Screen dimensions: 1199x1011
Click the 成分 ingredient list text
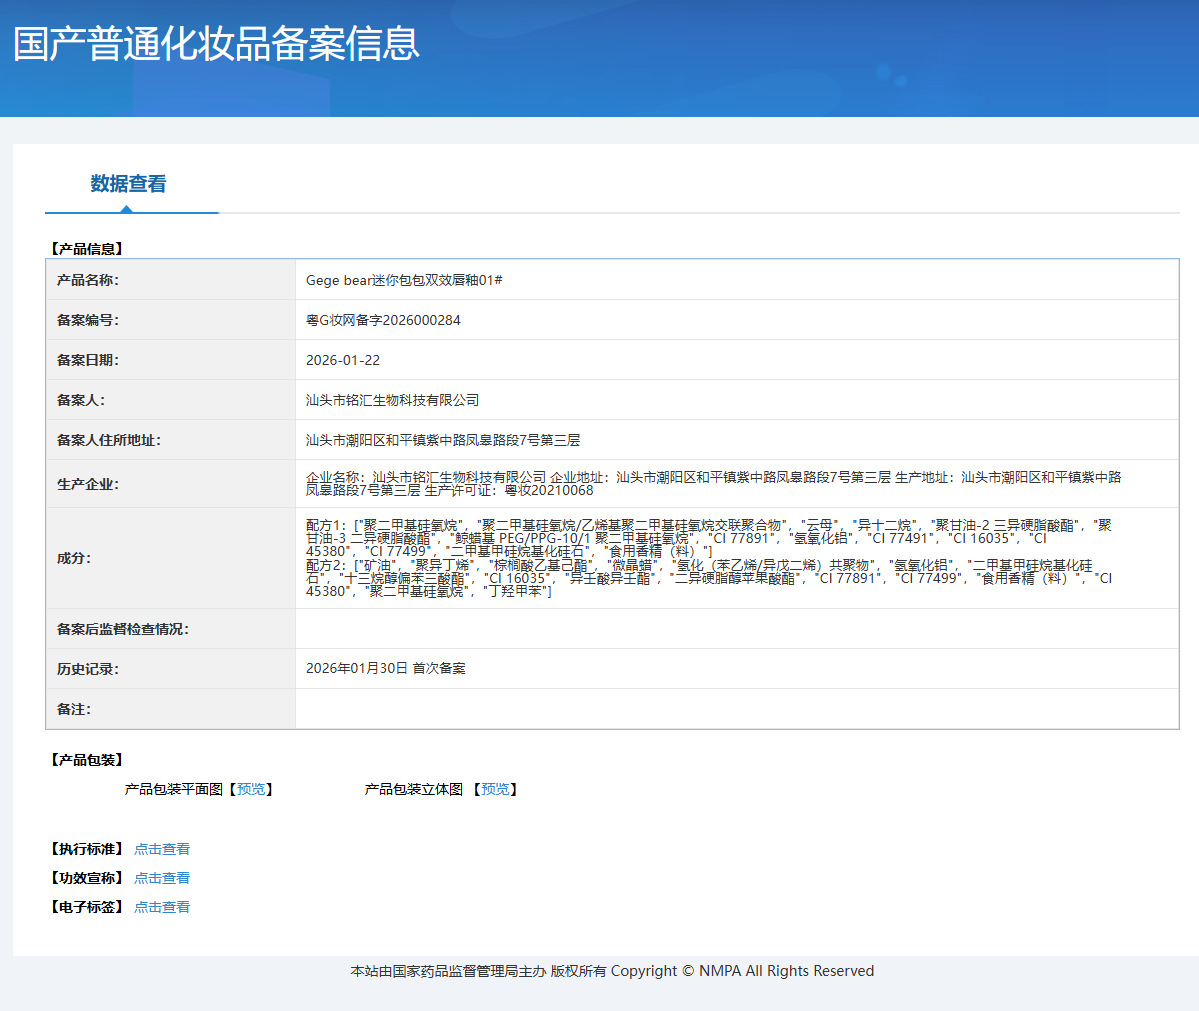point(709,558)
